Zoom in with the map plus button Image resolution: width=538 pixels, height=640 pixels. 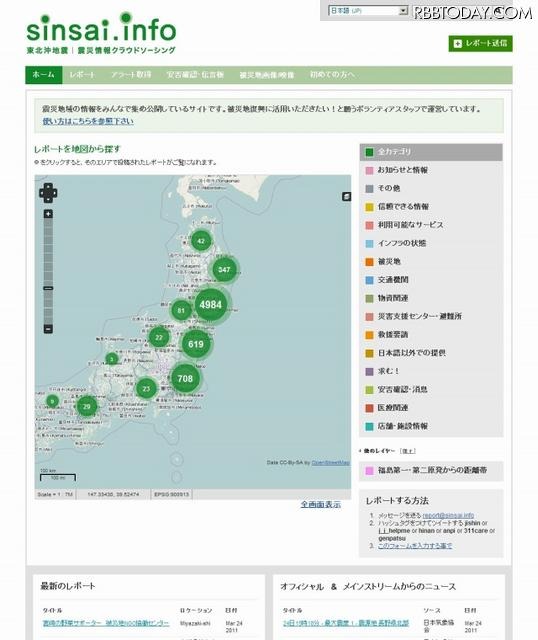pyautogui.click(x=48, y=214)
